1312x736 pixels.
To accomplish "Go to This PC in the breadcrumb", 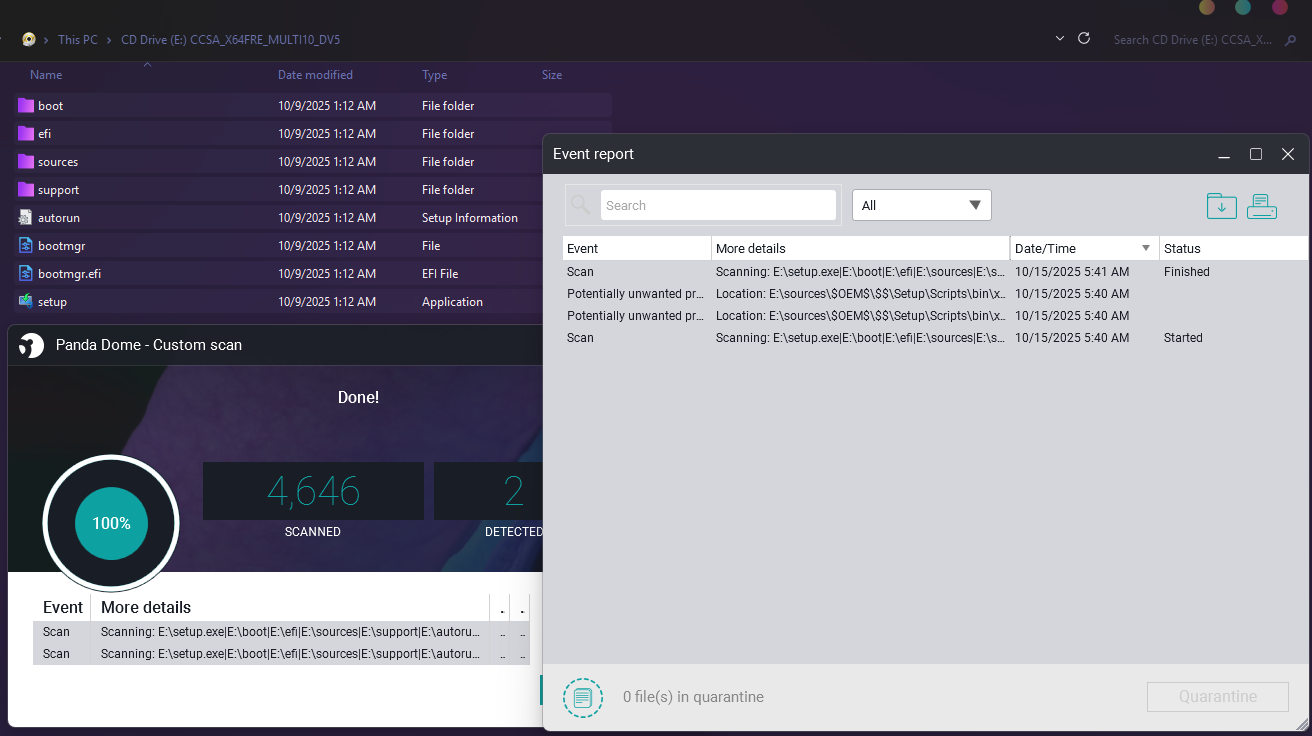I will point(78,40).
